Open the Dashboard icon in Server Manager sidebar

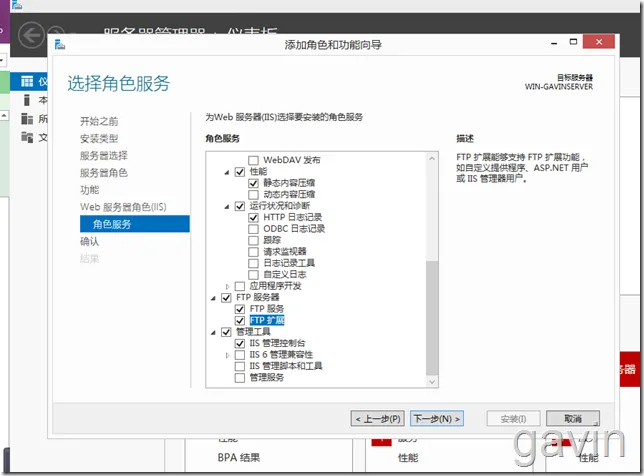[x=27, y=82]
